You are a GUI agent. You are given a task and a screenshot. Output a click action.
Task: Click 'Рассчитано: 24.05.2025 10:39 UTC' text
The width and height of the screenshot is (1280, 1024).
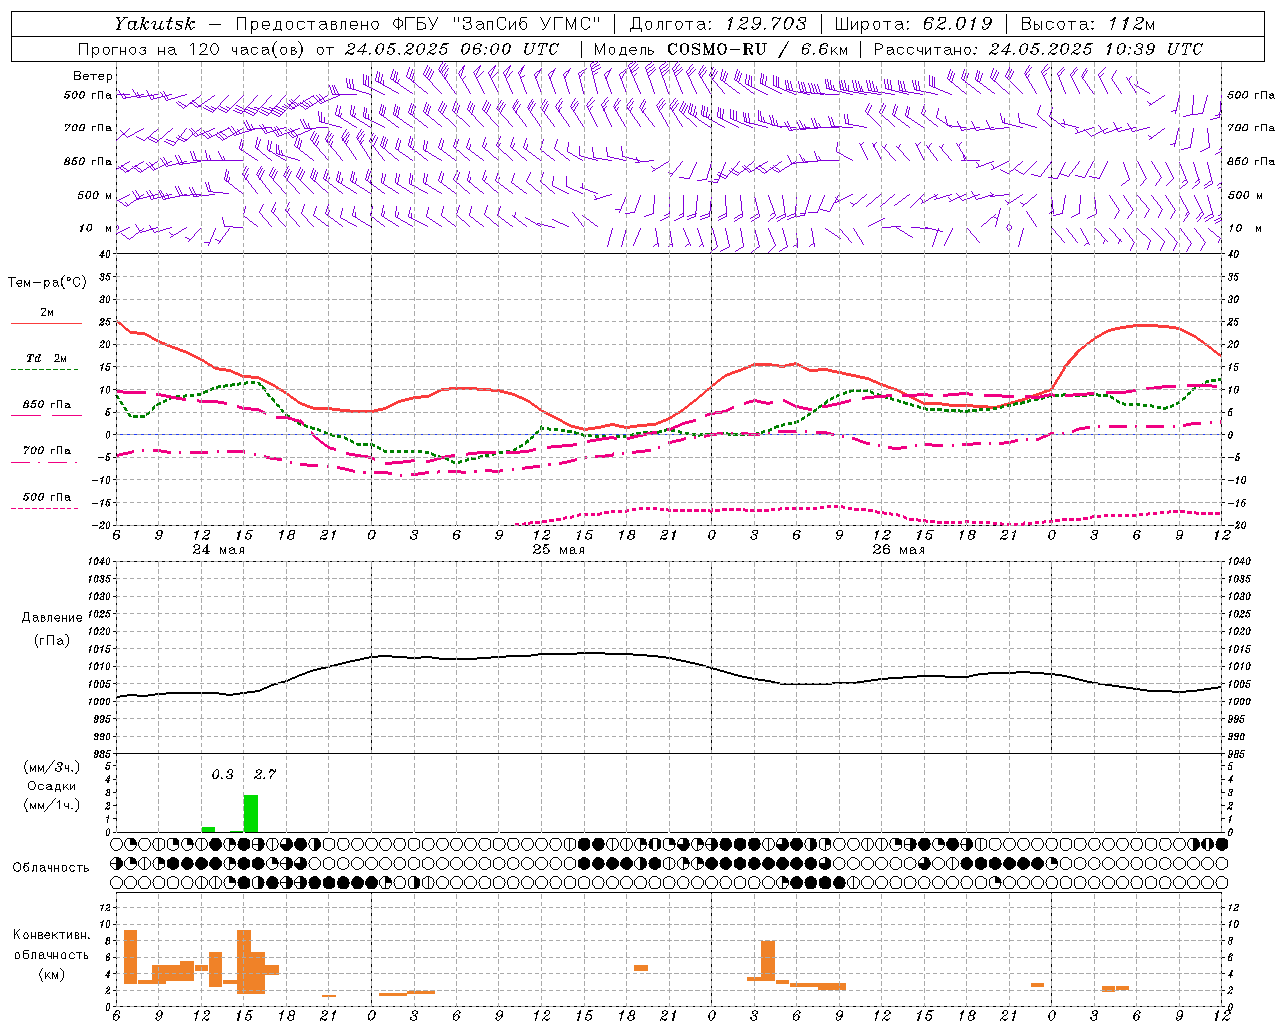(1038, 49)
